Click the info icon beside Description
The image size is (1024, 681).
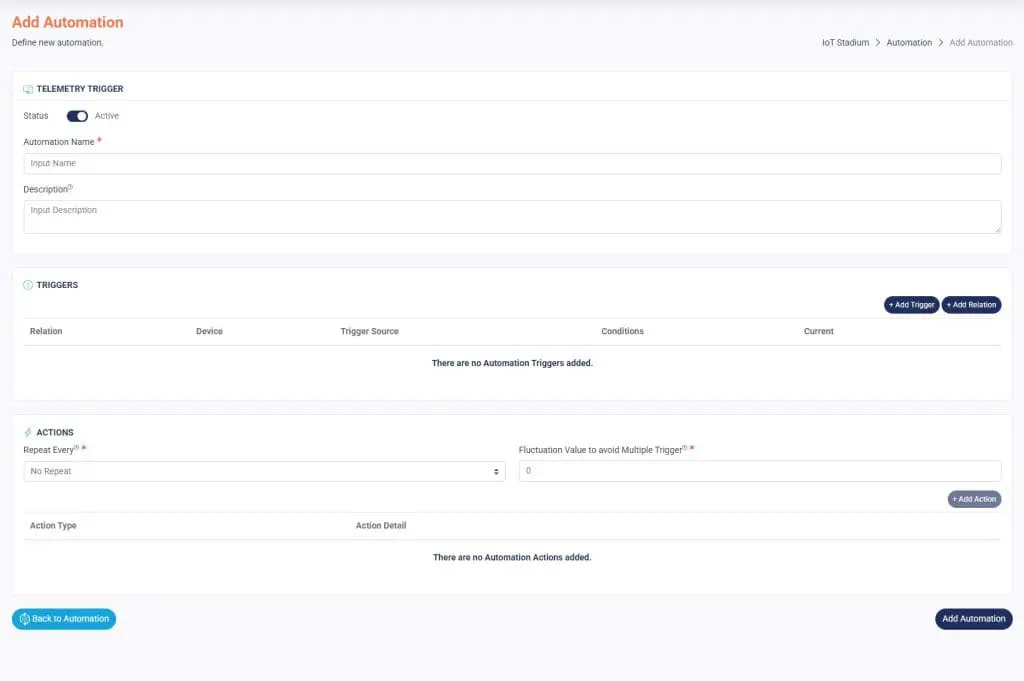(x=71, y=187)
